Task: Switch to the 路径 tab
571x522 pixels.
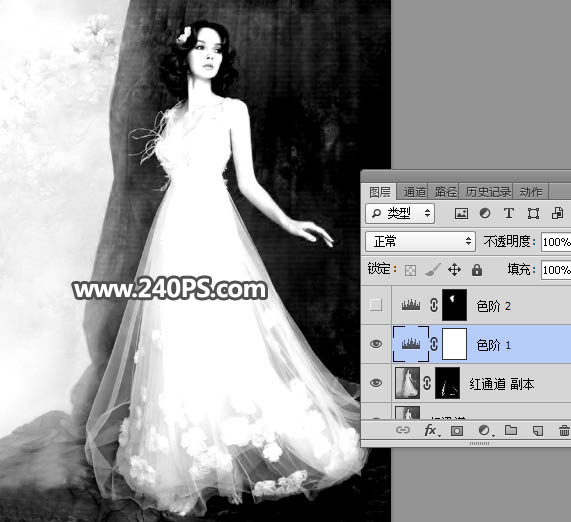Action: tap(445, 192)
